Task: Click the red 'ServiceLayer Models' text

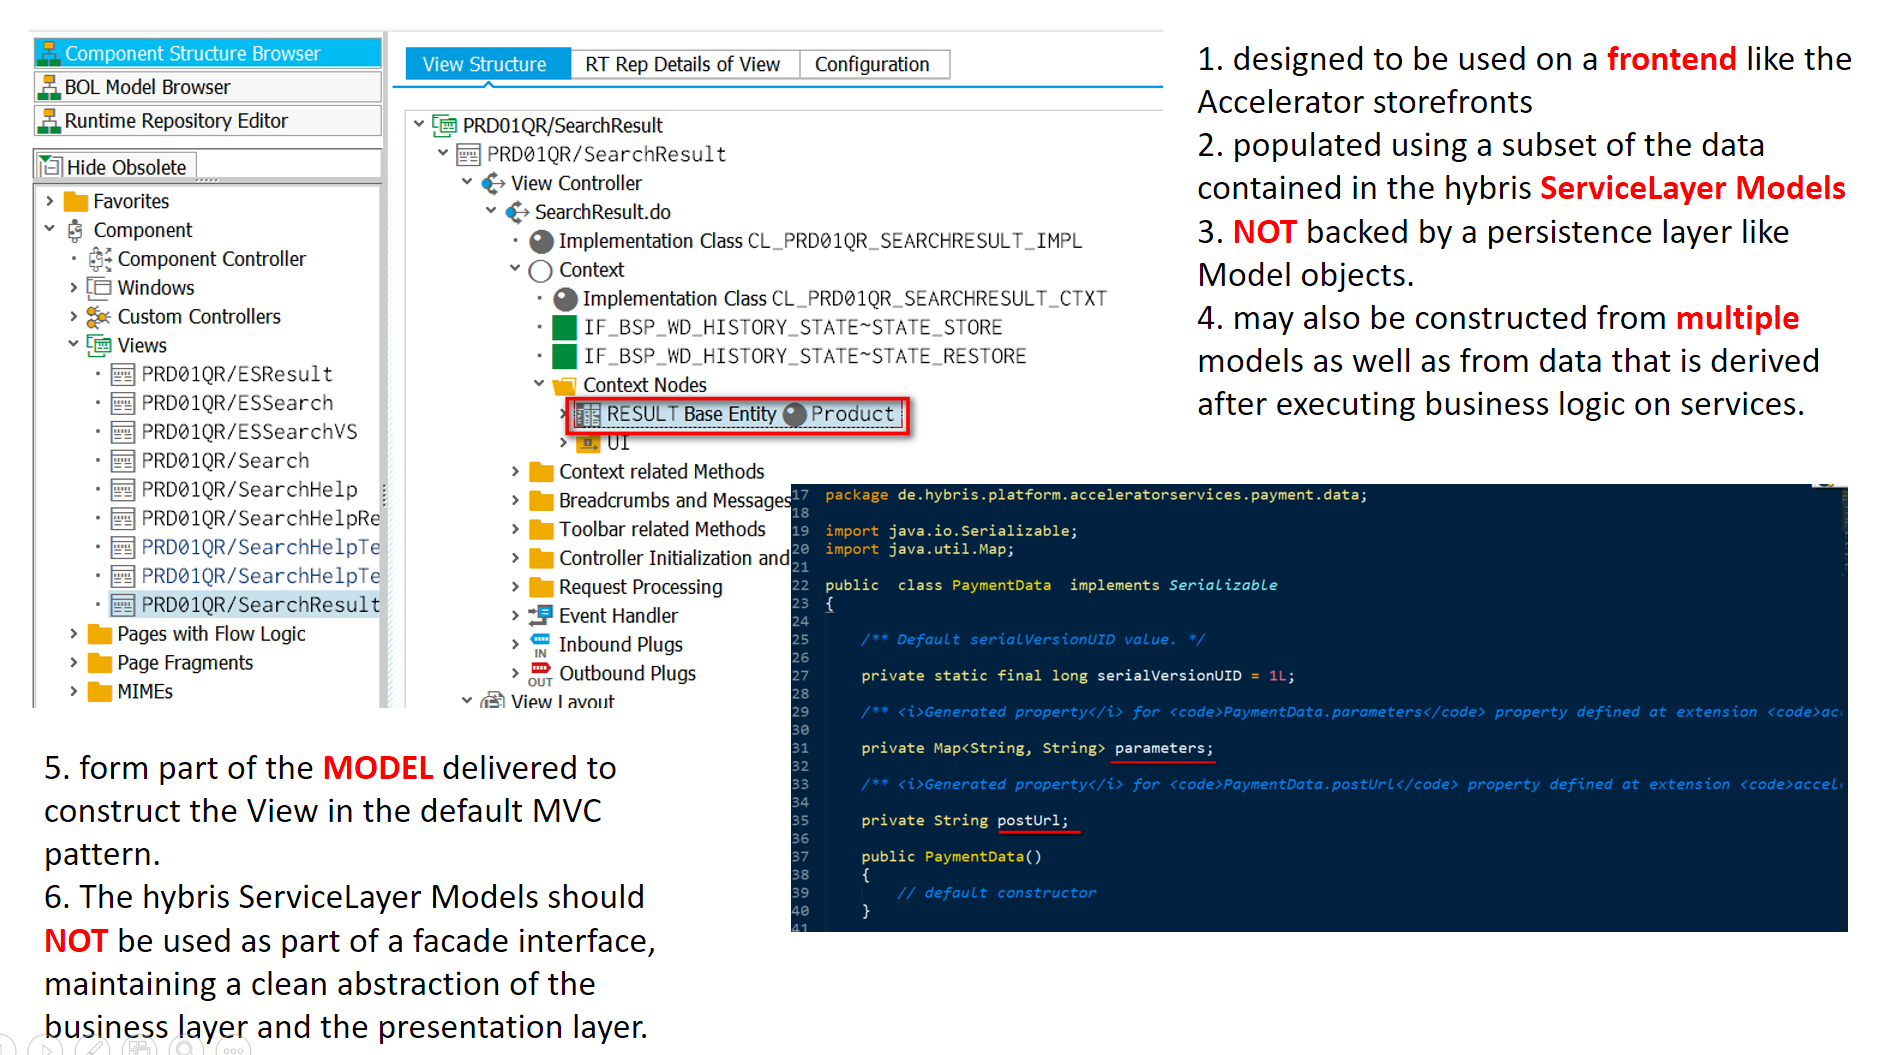Action: (1692, 188)
